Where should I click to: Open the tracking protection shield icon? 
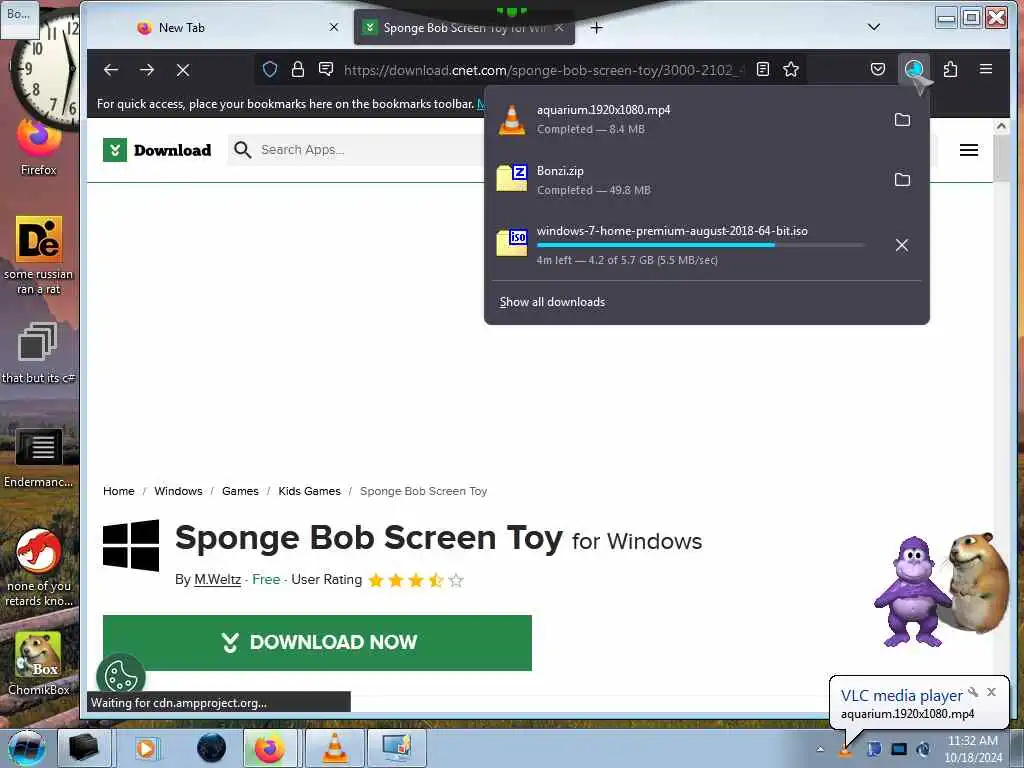(x=270, y=69)
